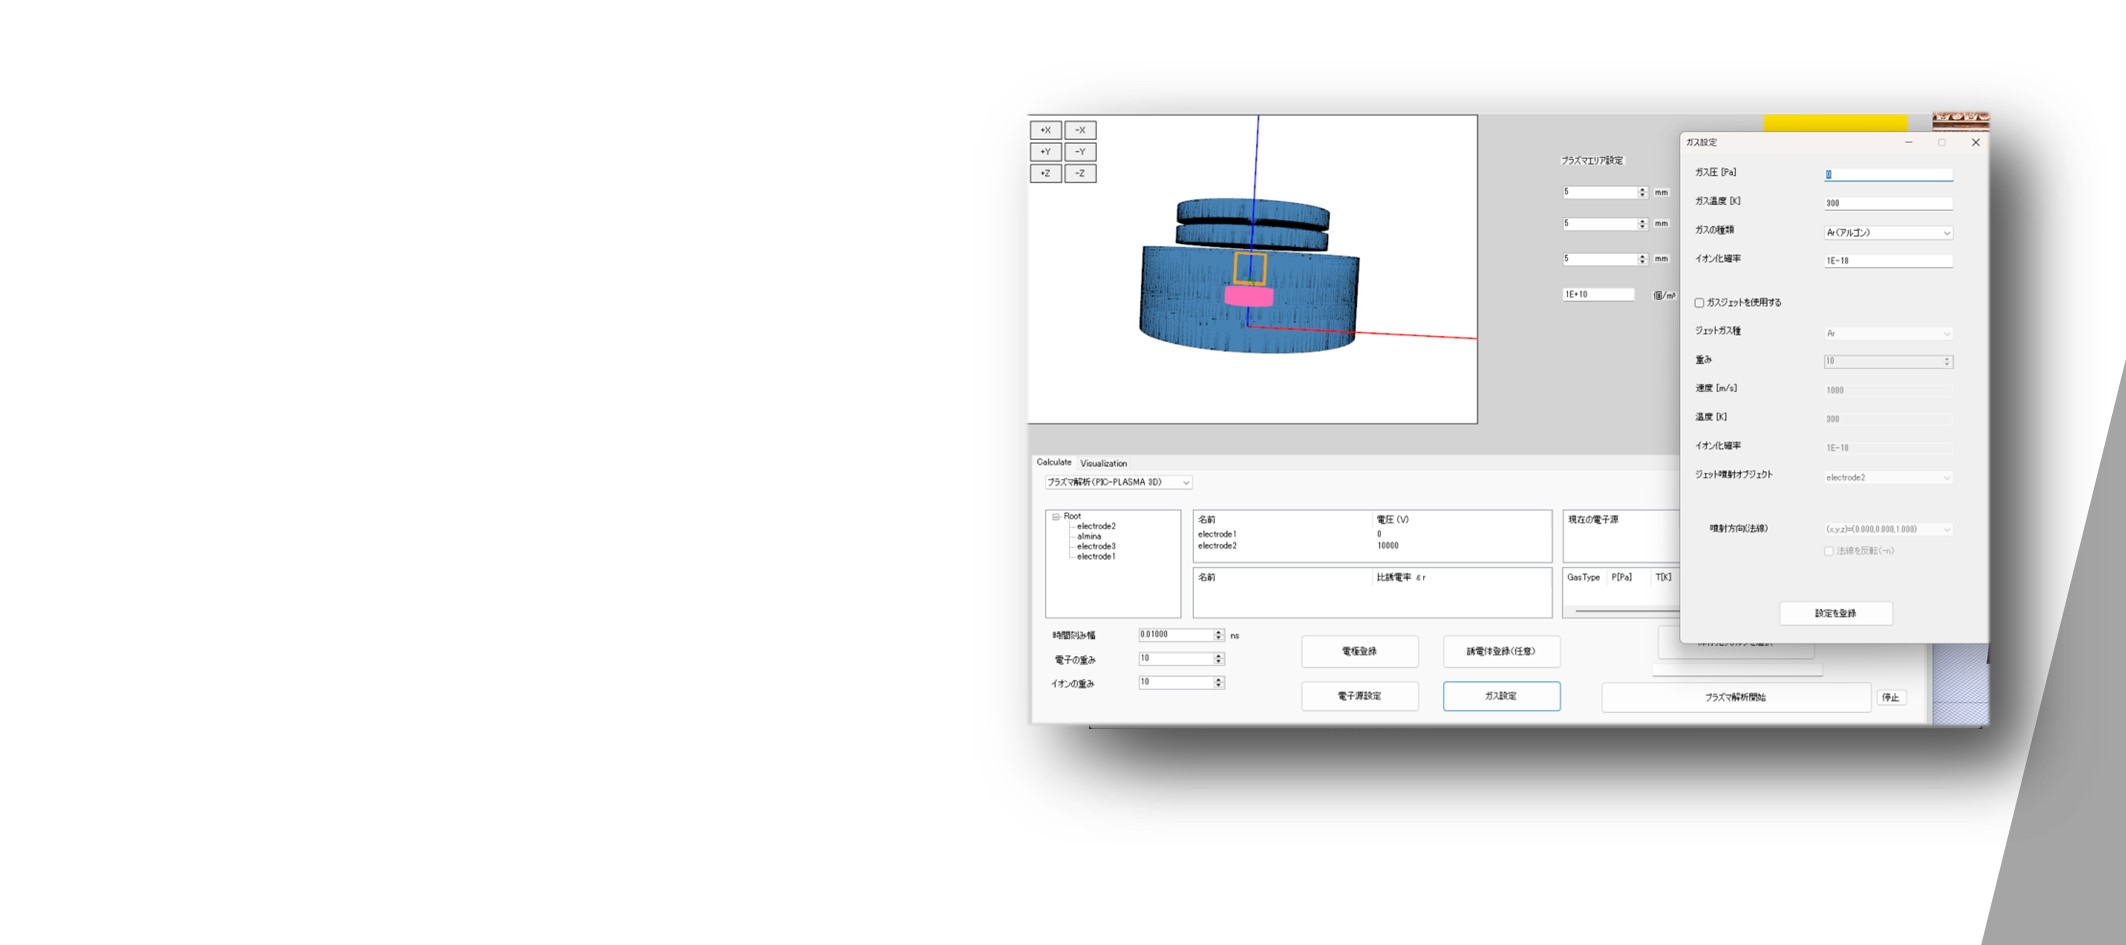Click the 設定を登録 button
This screenshot has width=2126, height=945.
1835,614
